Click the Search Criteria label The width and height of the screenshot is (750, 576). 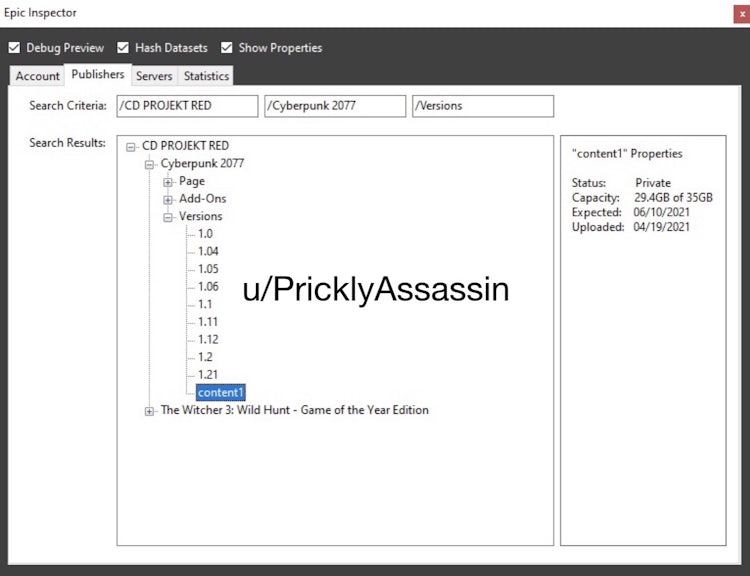[68, 106]
